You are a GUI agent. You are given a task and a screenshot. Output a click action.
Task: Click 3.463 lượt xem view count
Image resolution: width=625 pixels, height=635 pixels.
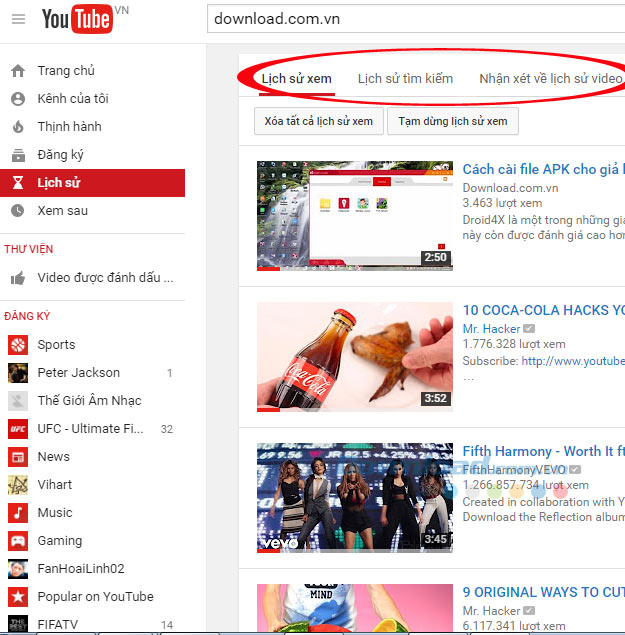pos(502,203)
